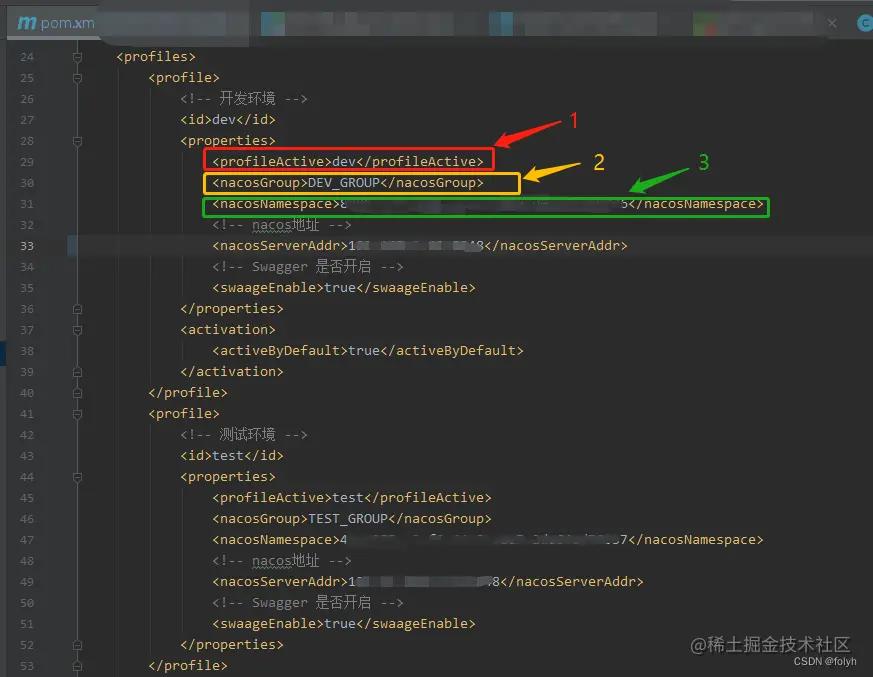Place cursor in <id>dev</id> line

[x=228, y=120]
